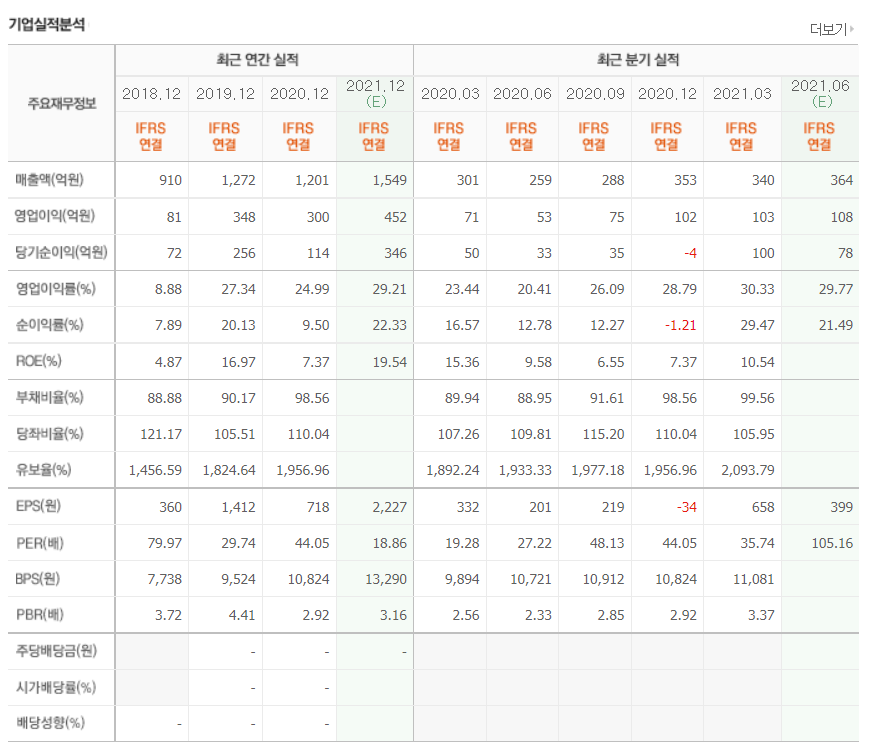Image resolution: width=878 pixels, height=744 pixels.
Task: Click the 주요재무정보 header cell
Action: tap(62, 103)
